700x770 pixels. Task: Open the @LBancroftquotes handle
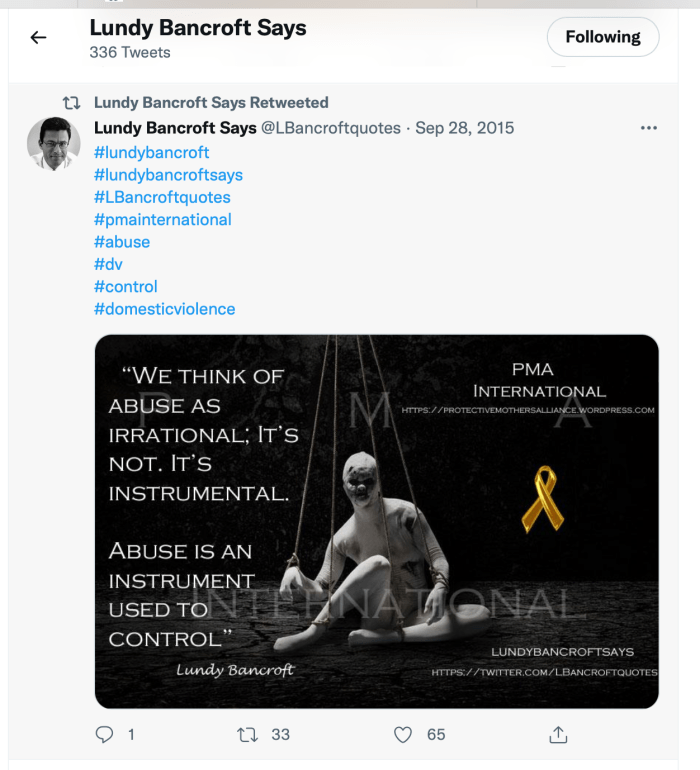tap(331, 128)
